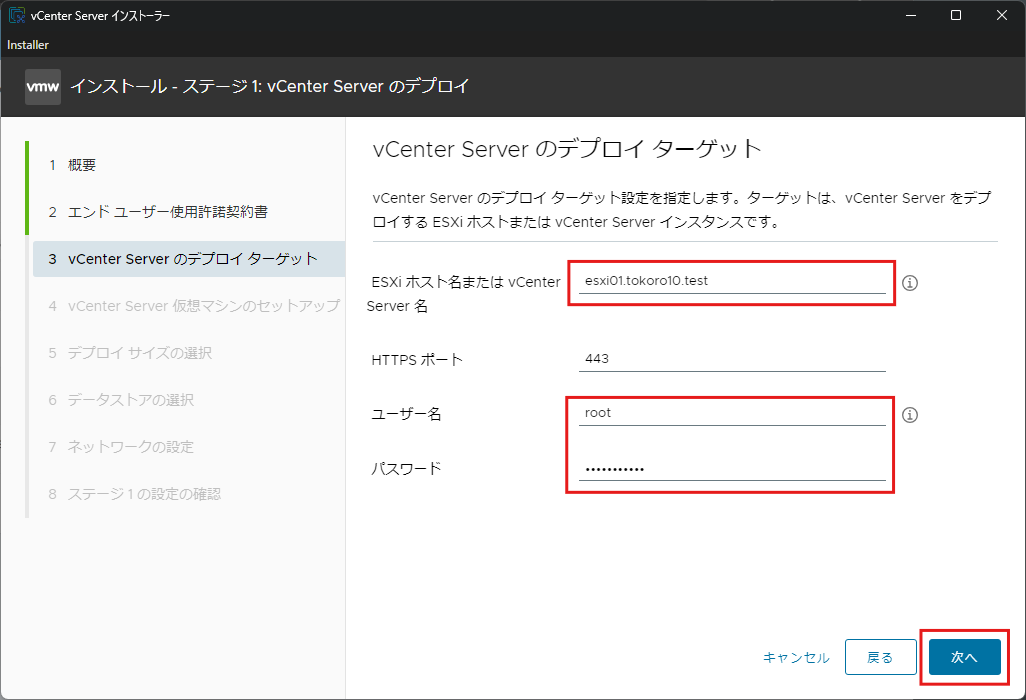Minimize the installer window
The width and height of the screenshot is (1026, 700).
pyautogui.click(x=910, y=15)
